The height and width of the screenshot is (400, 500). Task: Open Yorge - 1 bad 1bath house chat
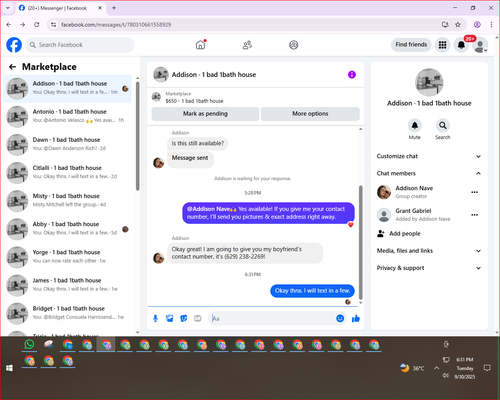click(67, 257)
